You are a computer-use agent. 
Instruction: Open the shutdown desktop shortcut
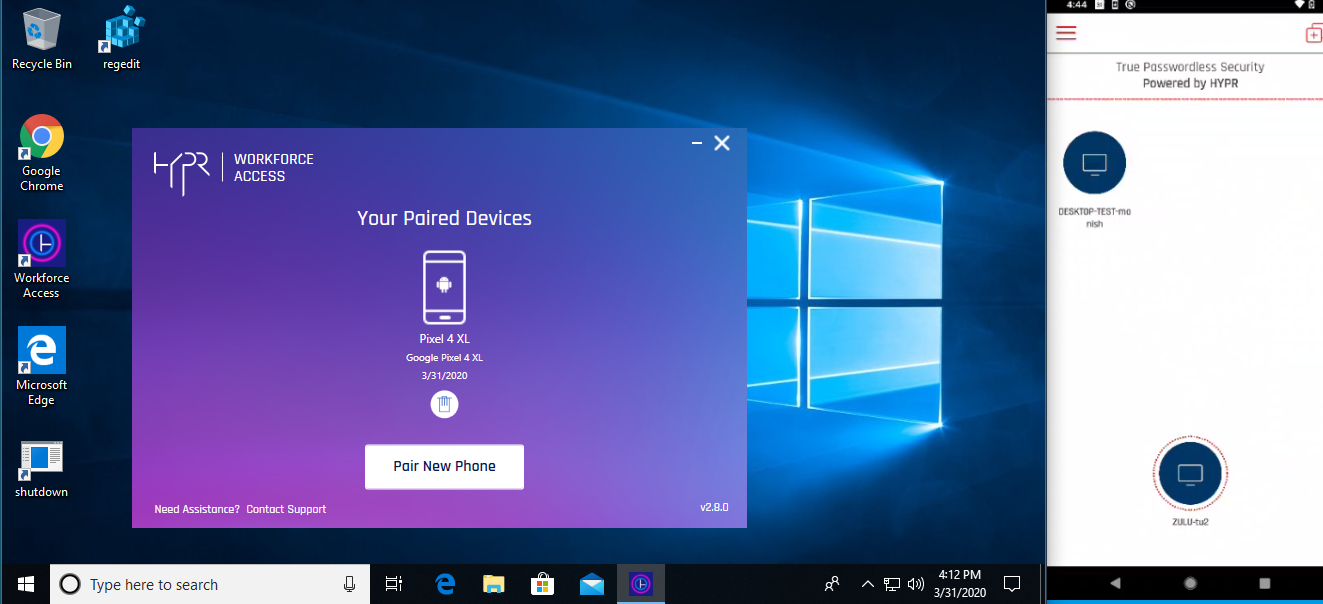[42, 470]
